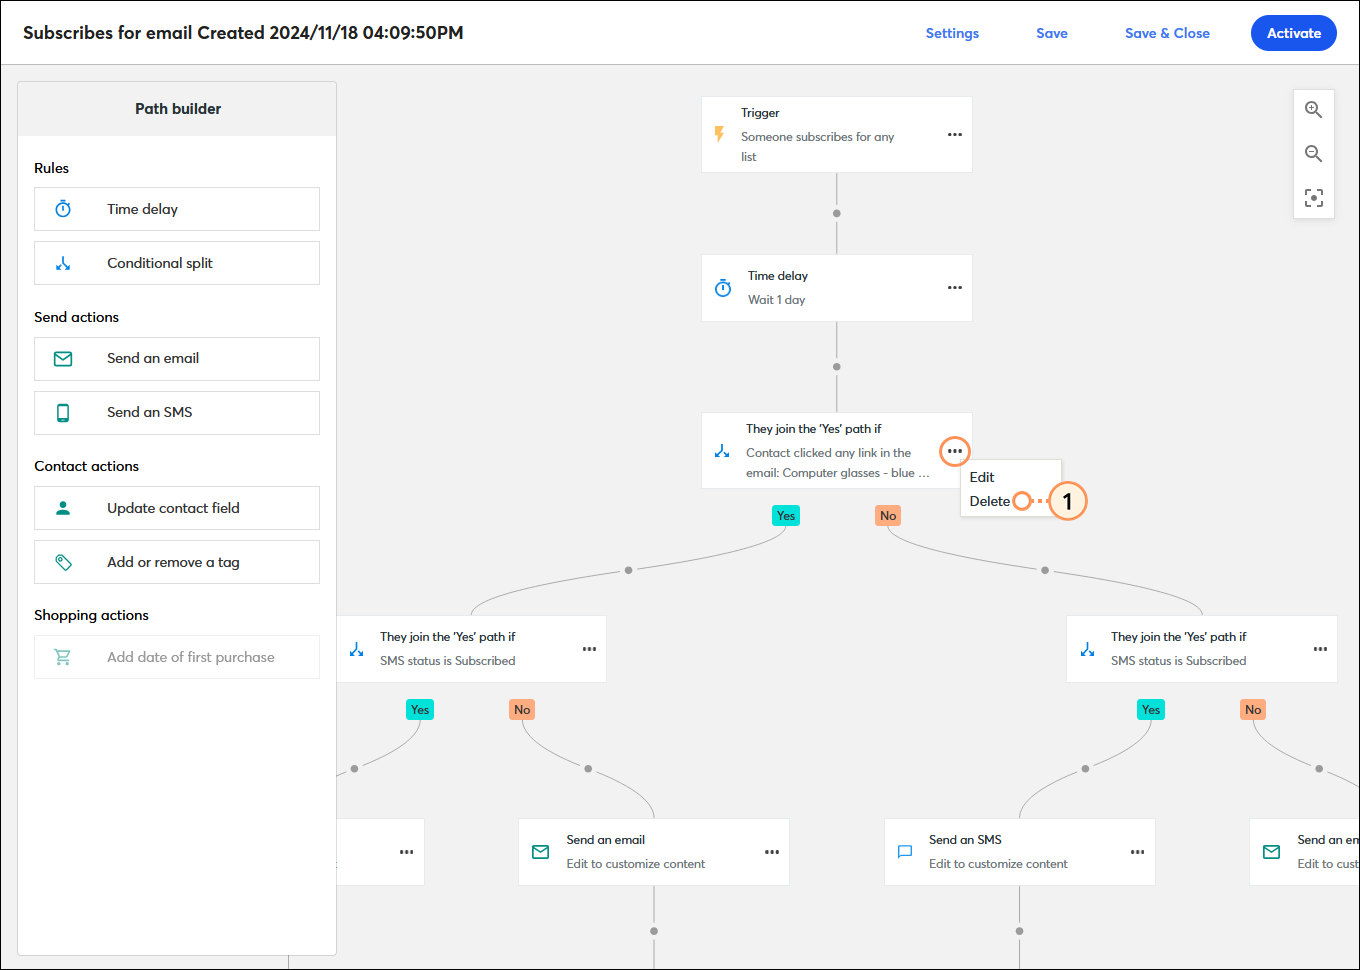The height and width of the screenshot is (970, 1360).
Task: Click the Yes label under left SMS split
Action: pyautogui.click(x=420, y=710)
